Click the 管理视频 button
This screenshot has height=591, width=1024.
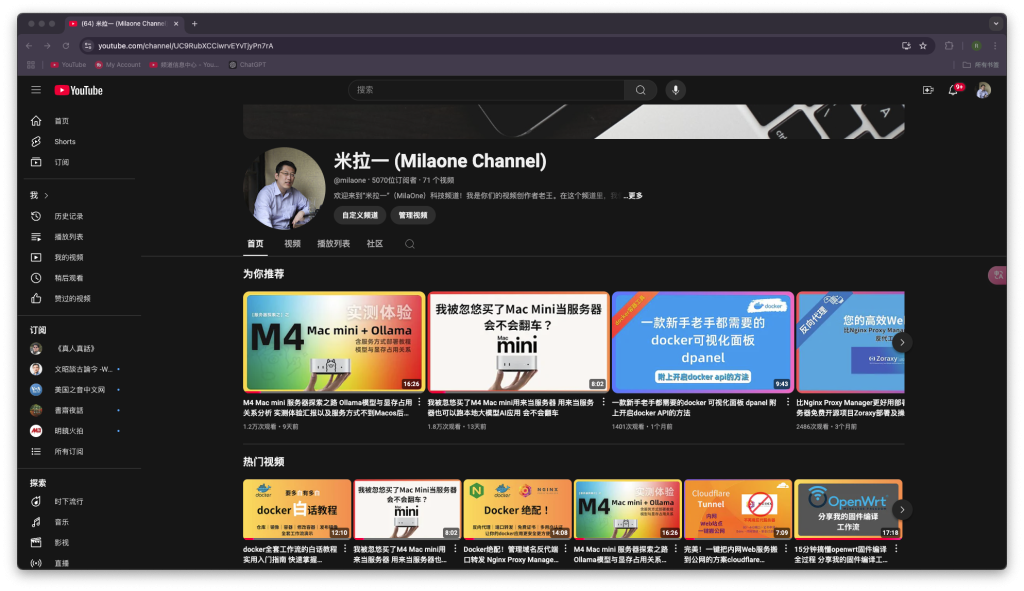coord(413,215)
